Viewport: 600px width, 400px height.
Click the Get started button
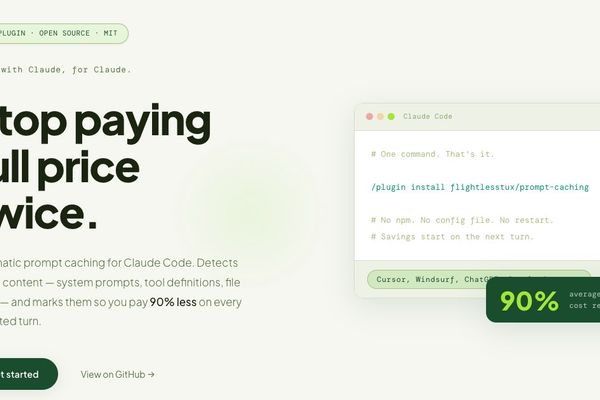28,374
